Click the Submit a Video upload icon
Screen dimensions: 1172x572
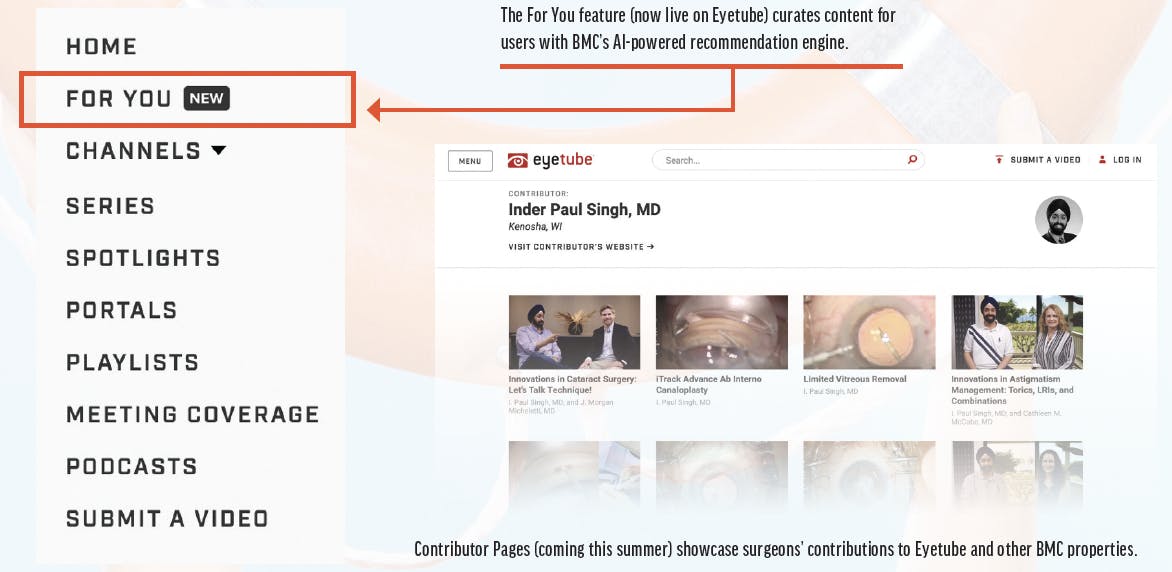(999, 159)
